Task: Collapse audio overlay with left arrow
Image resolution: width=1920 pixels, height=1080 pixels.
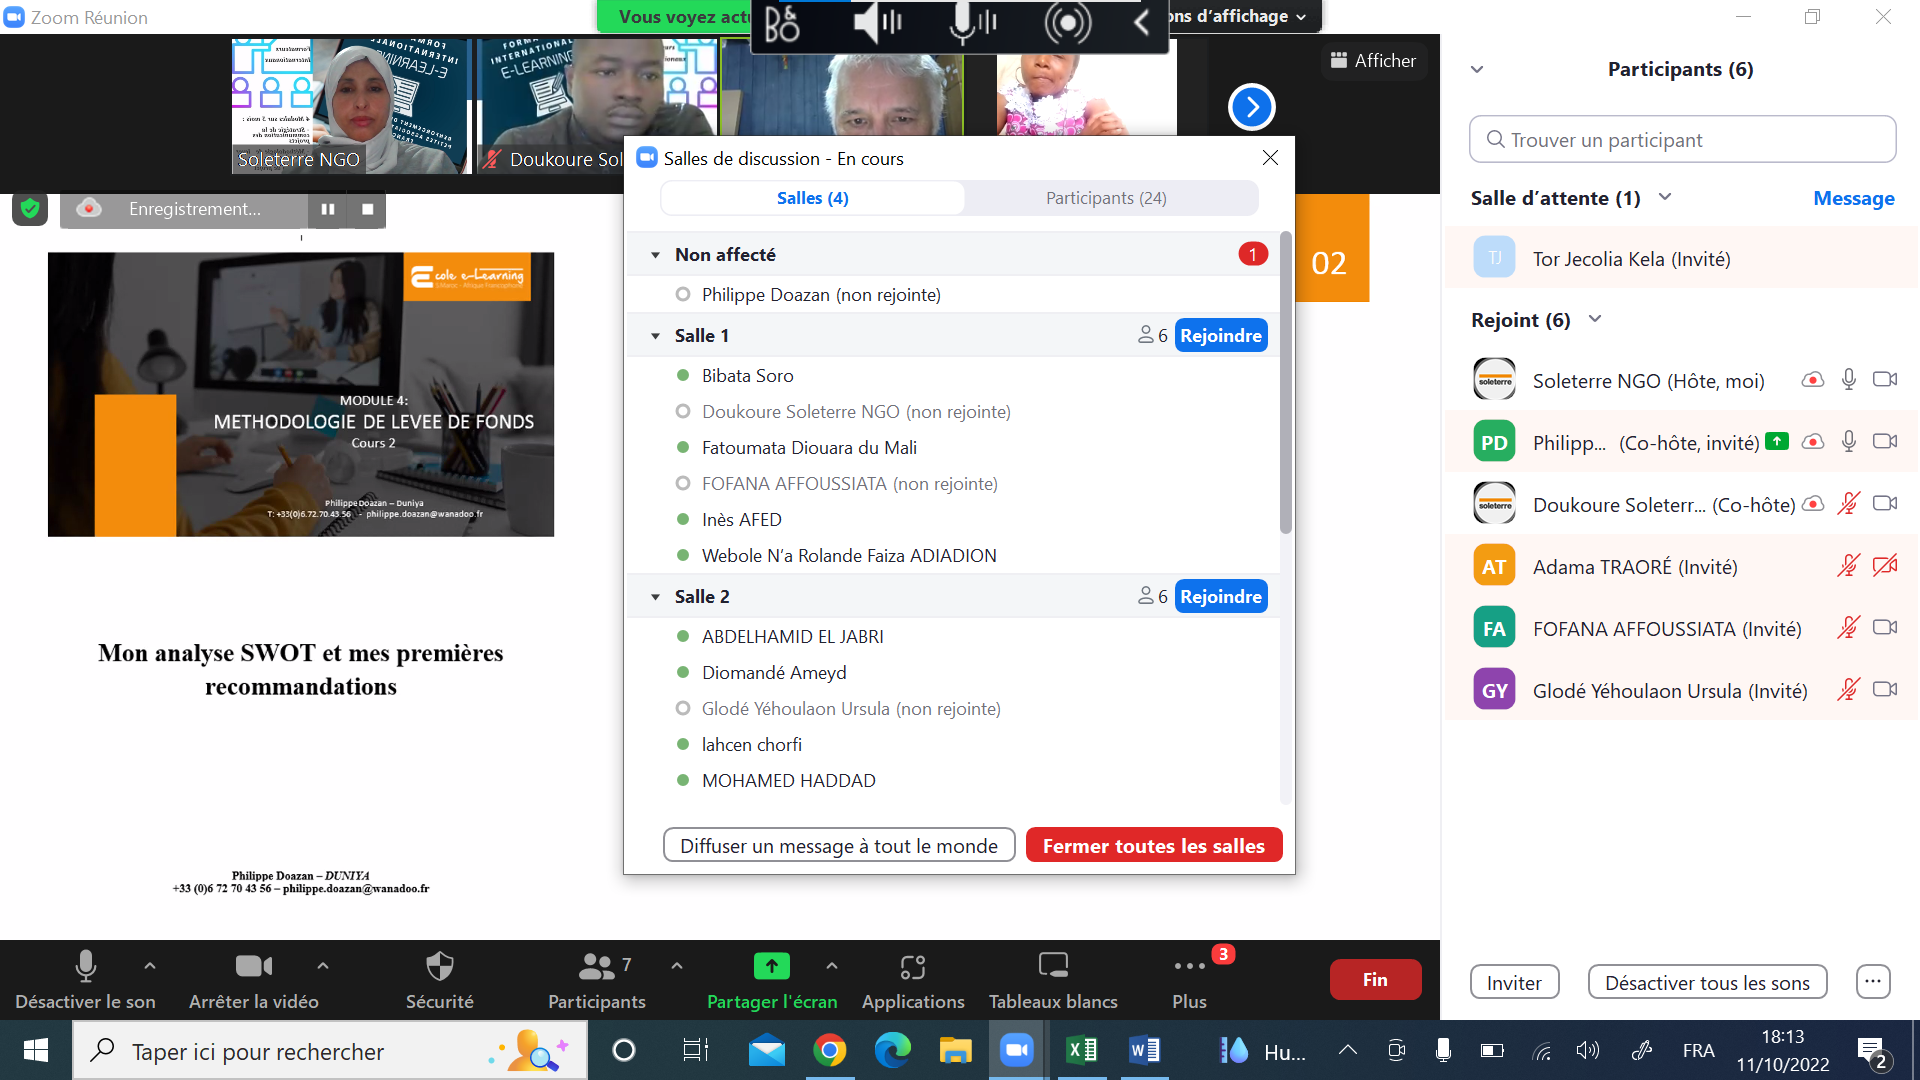Action: pyautogui.click(x=1142, y=22)
